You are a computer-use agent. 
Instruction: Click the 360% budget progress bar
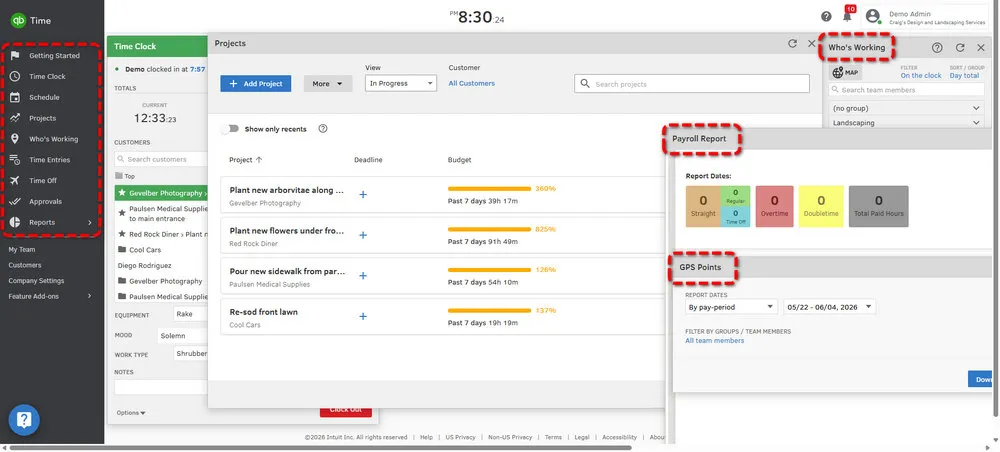[489, 189]
